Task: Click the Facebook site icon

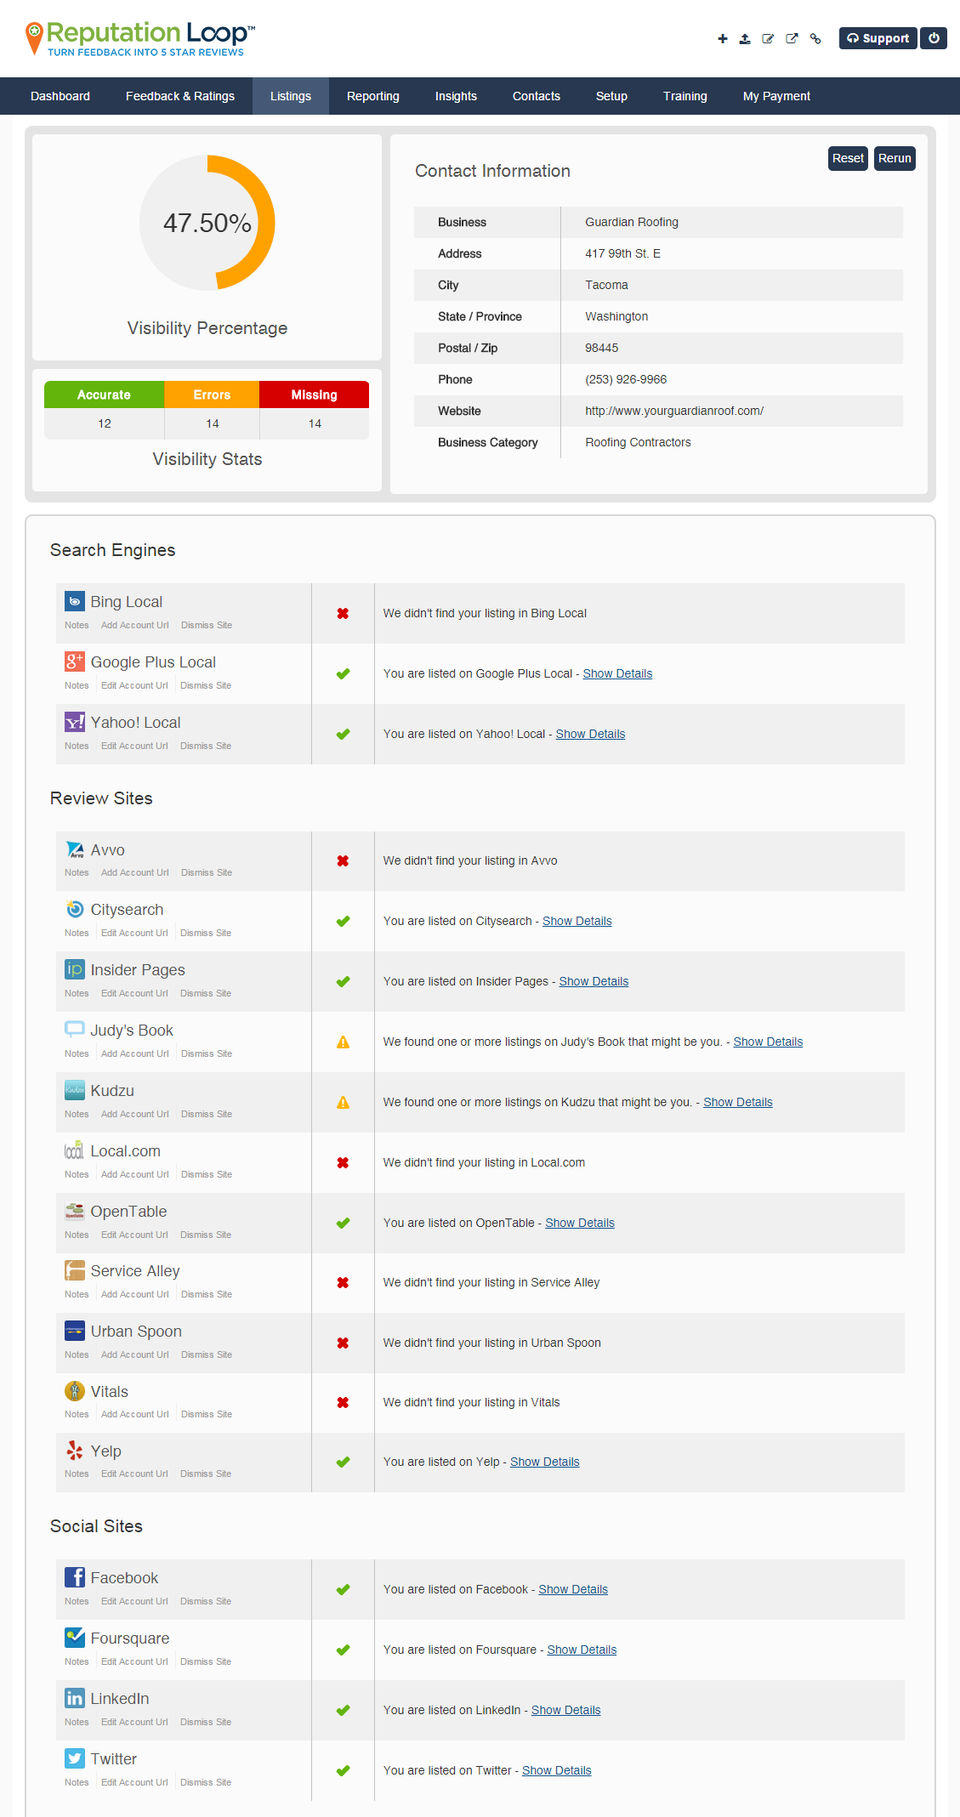Action: click(x=75, y=1577)
